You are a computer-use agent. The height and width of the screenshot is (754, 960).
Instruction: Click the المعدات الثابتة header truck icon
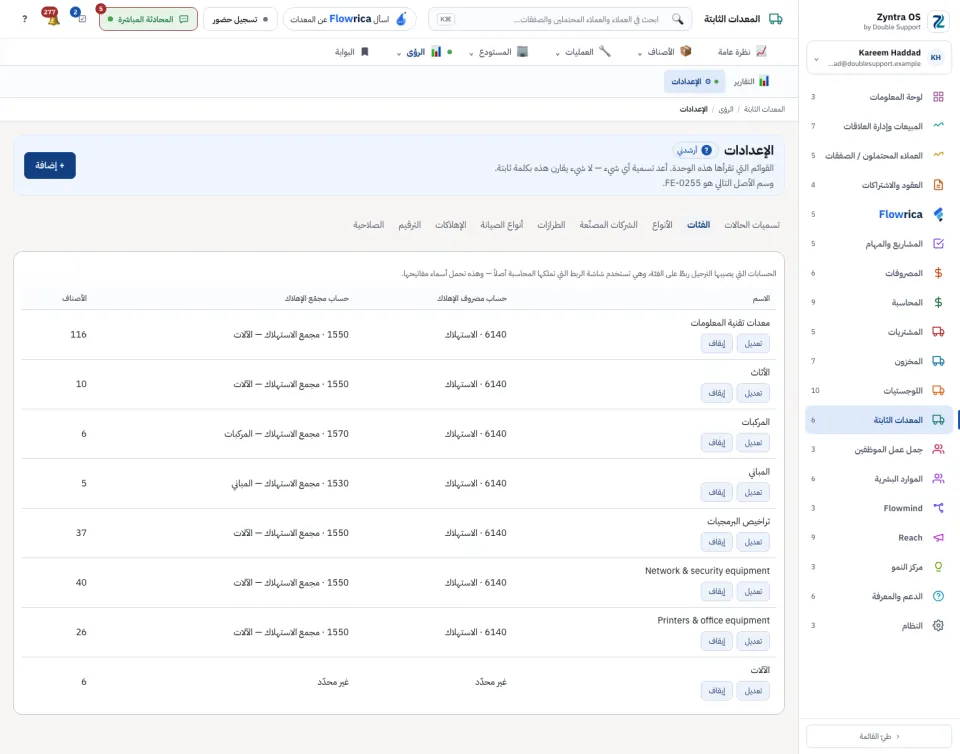pos(775,19)
